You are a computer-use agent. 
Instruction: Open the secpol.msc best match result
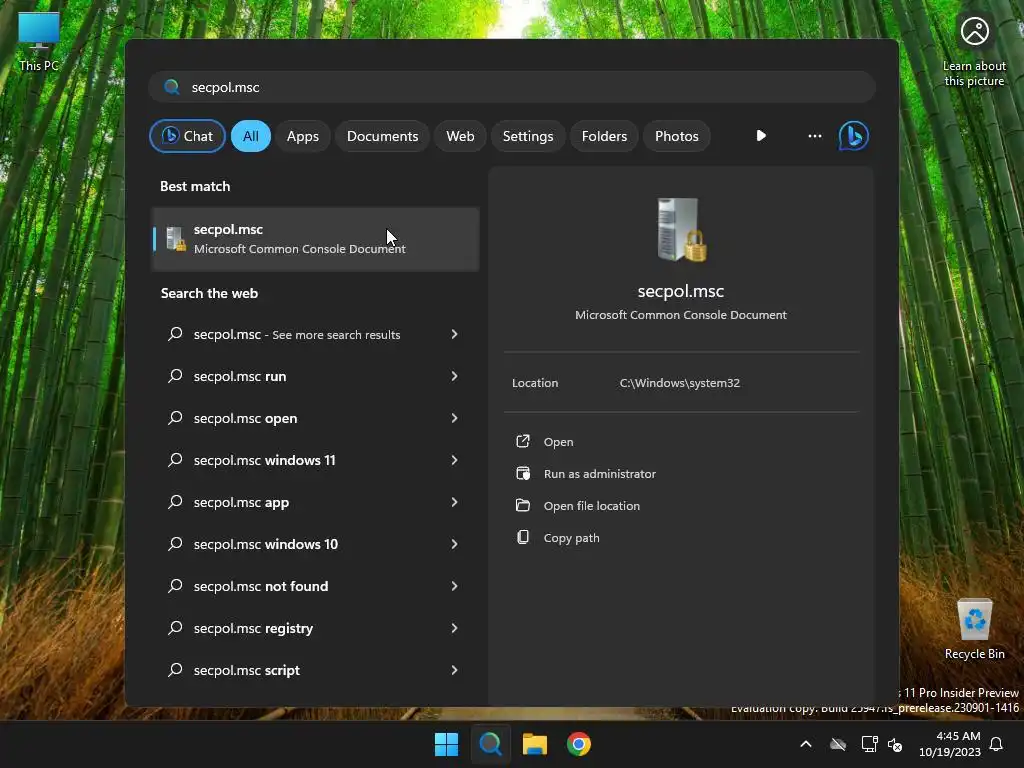315,239
